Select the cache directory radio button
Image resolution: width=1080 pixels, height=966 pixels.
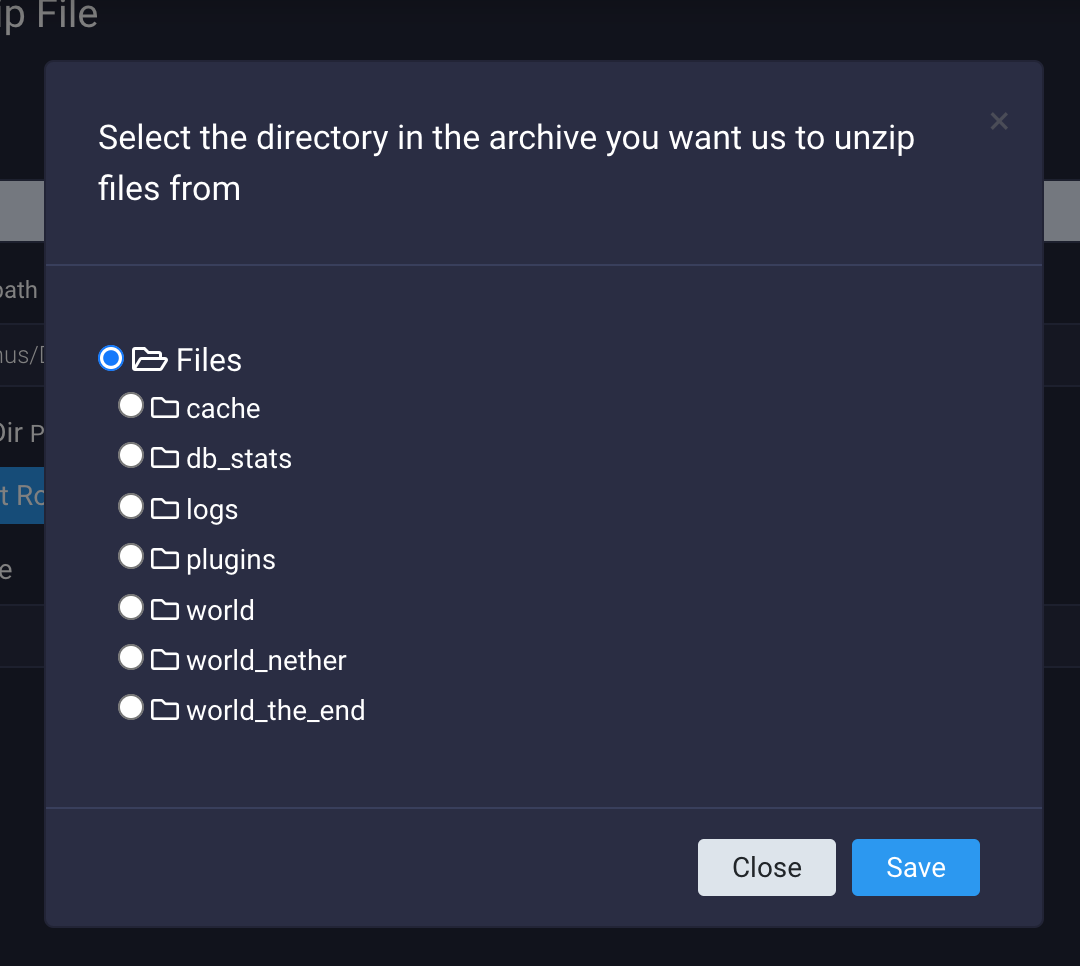131,405
